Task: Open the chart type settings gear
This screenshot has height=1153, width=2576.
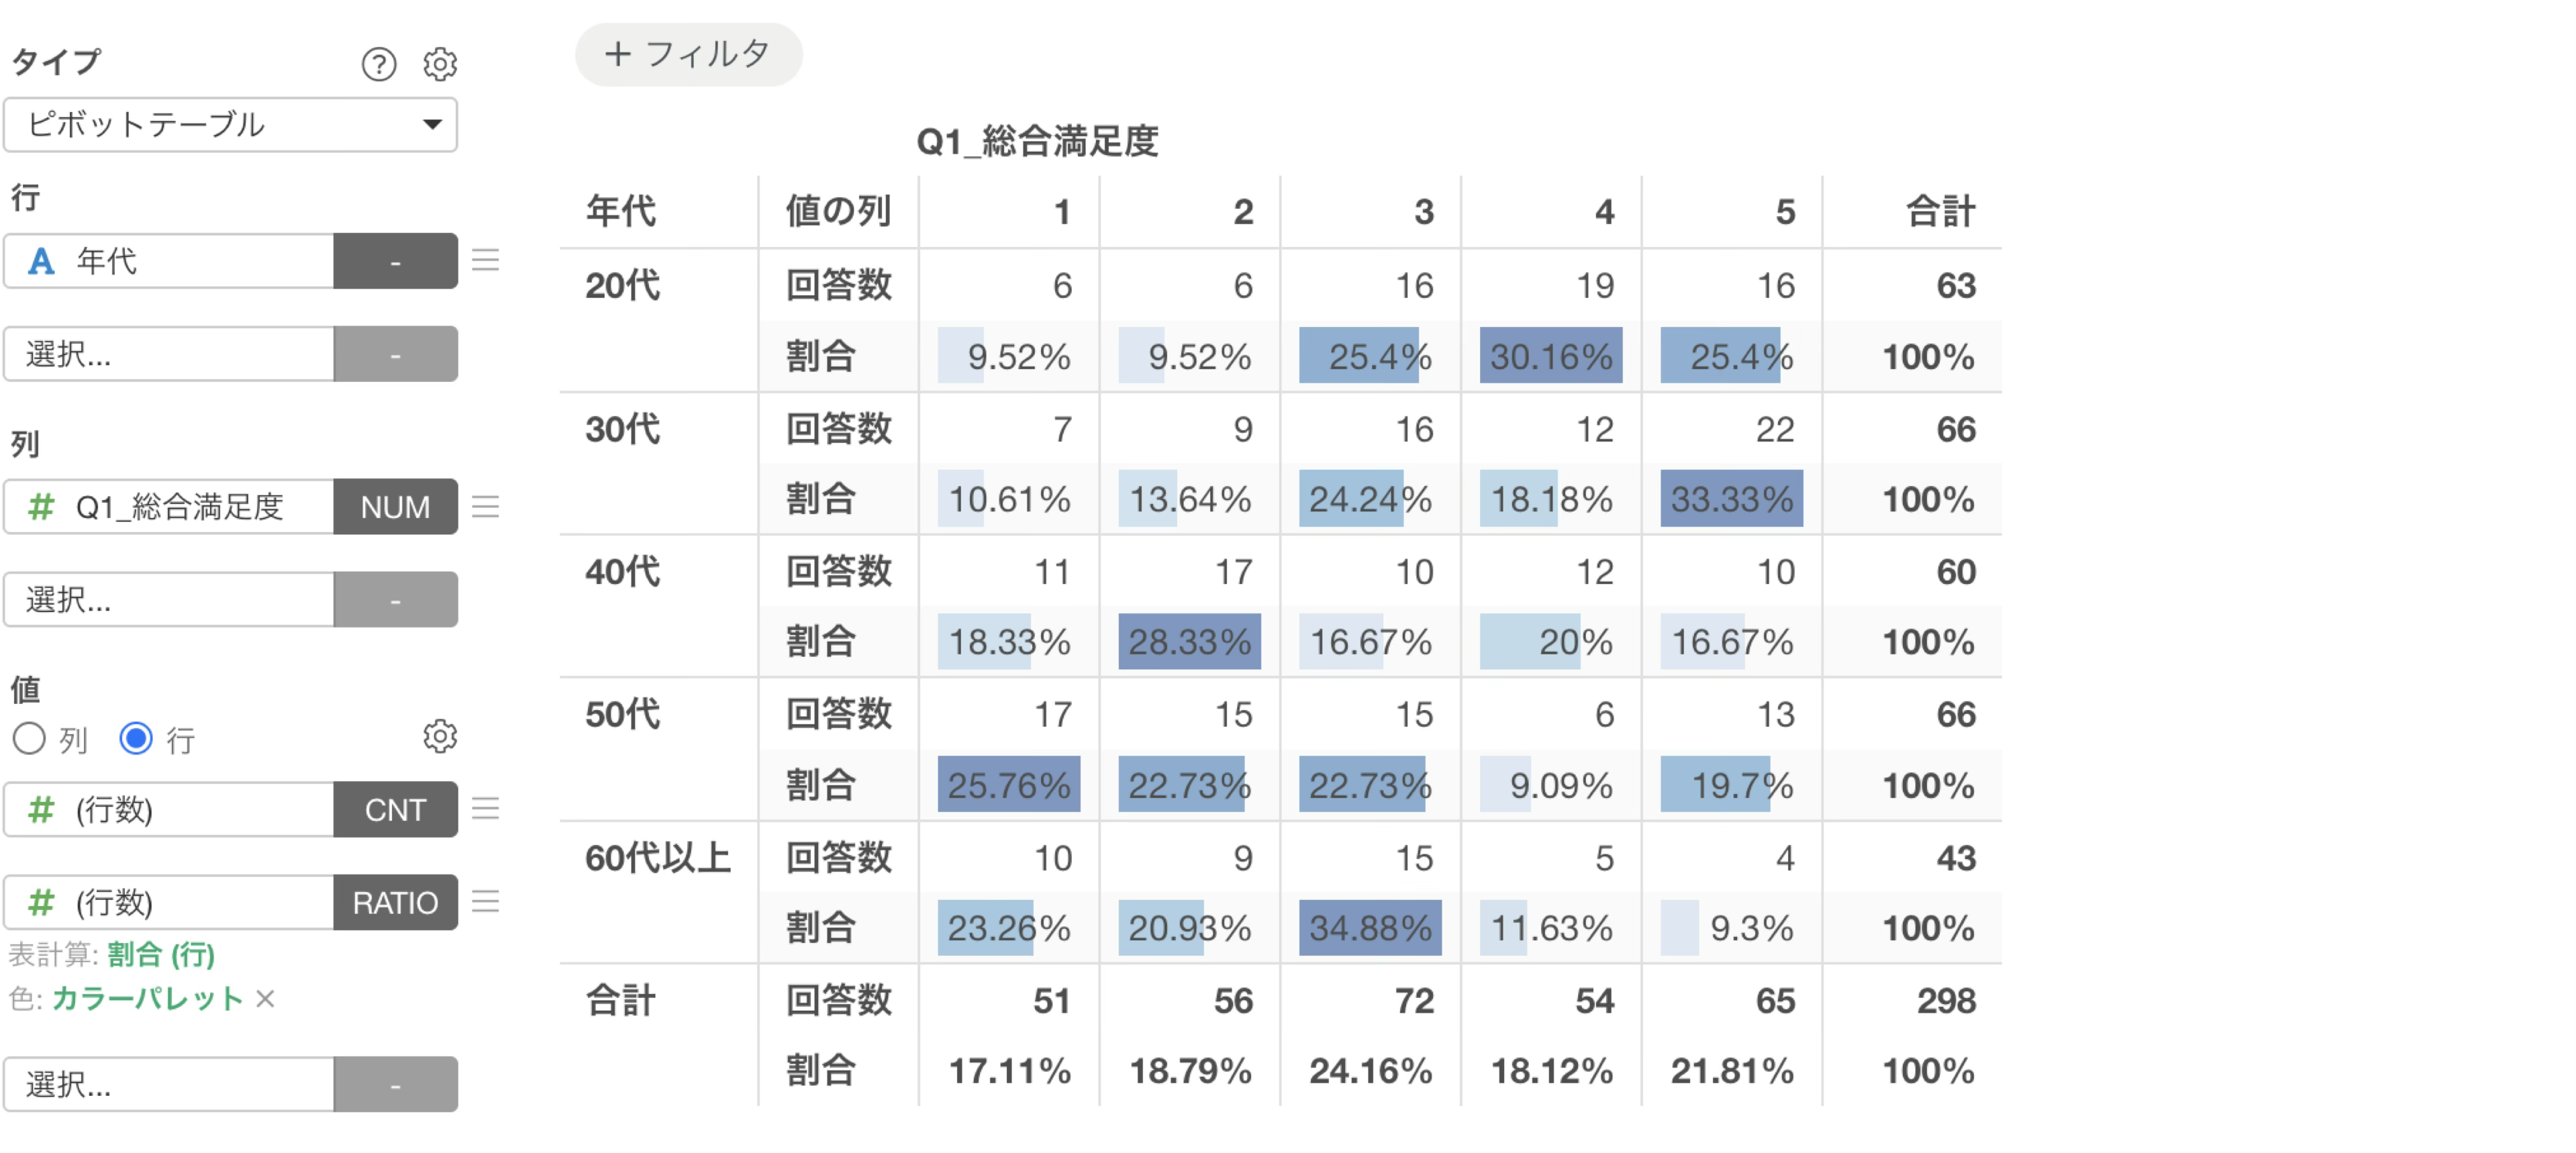Action: coord(440,64)
